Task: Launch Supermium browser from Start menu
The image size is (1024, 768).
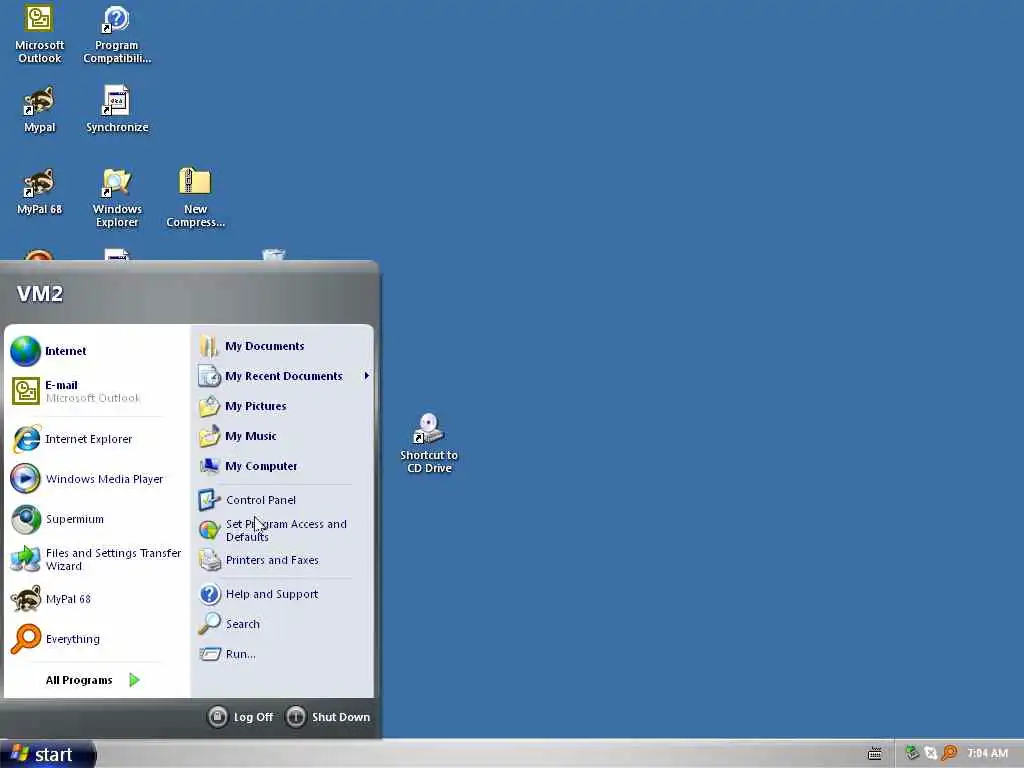Action: click(x=97, y=519)
